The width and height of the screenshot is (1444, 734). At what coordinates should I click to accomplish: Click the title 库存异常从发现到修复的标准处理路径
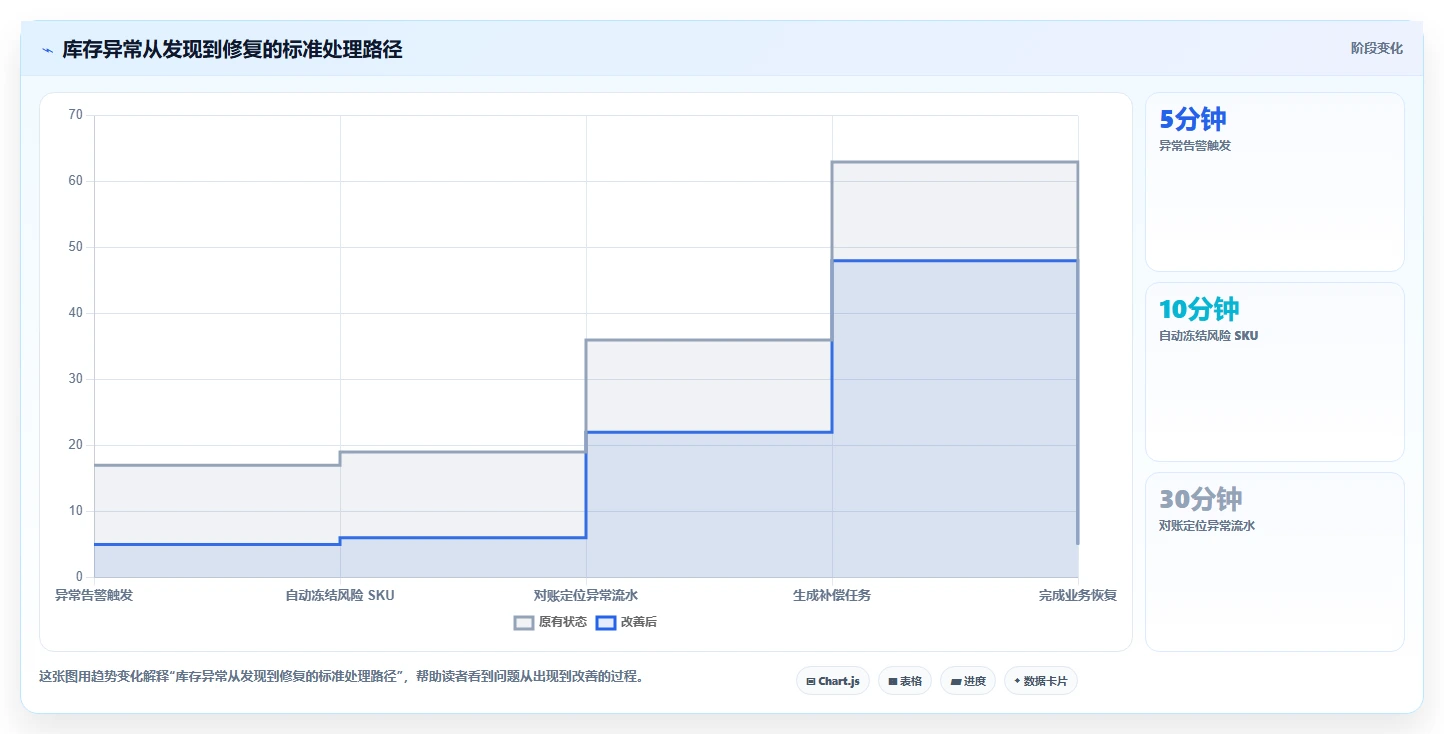232,49
